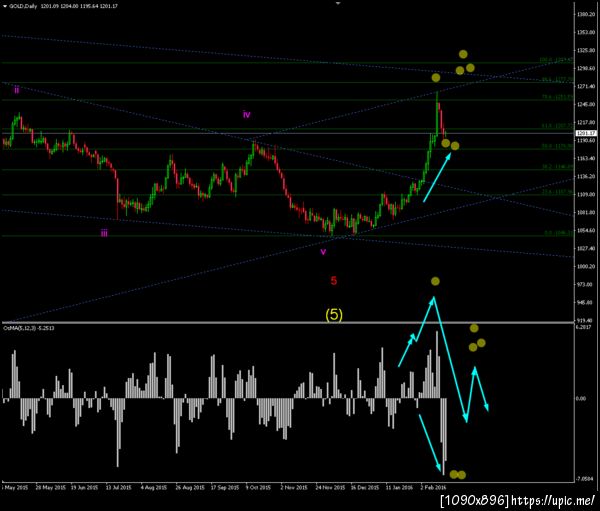
Task: Click the 2 Nov 2015 date label
Action: pyautogui.click(x=294, y=488)
